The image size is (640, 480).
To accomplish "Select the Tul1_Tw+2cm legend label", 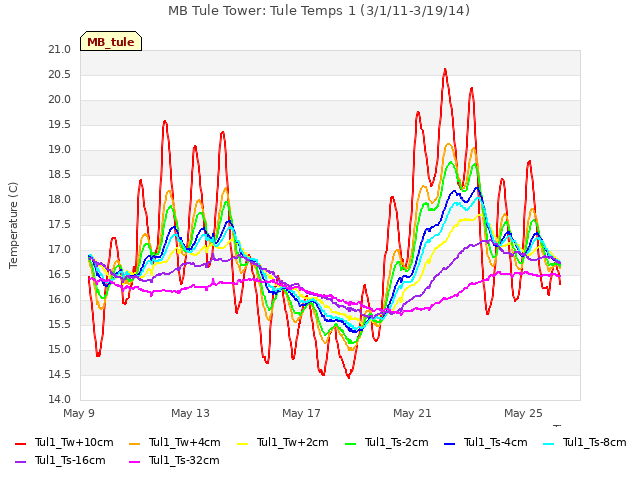I will tap(293, 442).
